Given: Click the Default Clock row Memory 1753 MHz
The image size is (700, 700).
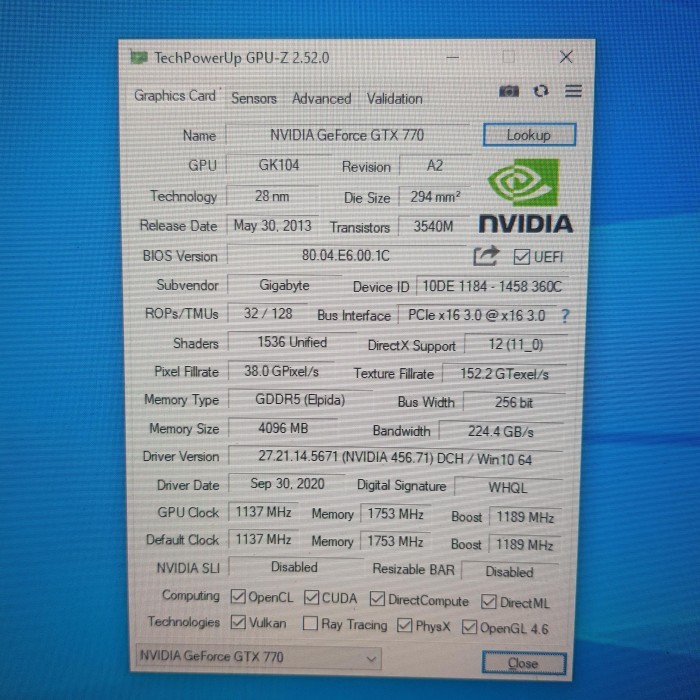Looking at the screenshot, I should coord(395,542).
